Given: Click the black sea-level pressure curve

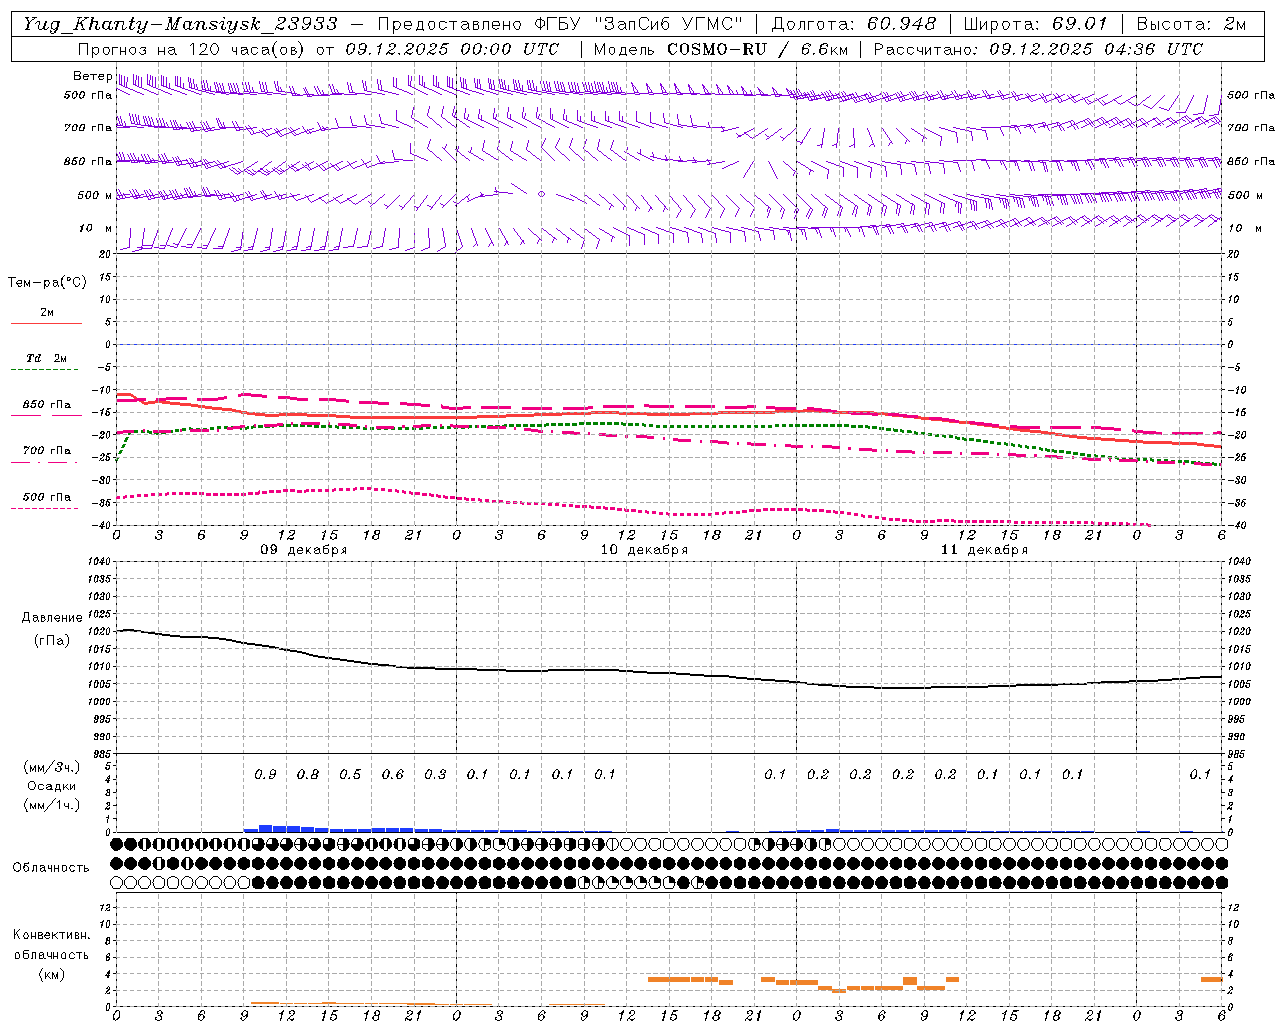Looking at the screenshot, I should coord(669,671).
